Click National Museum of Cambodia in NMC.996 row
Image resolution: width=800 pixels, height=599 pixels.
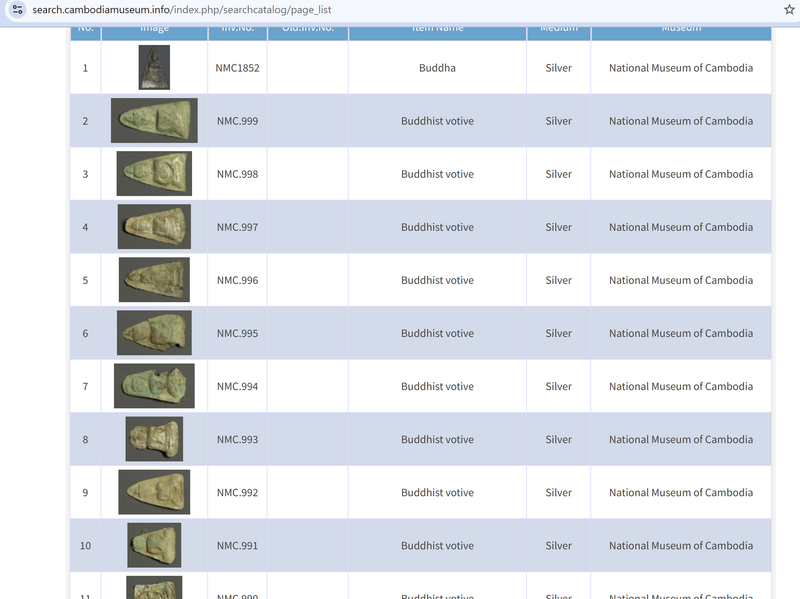pyautogui.click(x=681, y=280)
